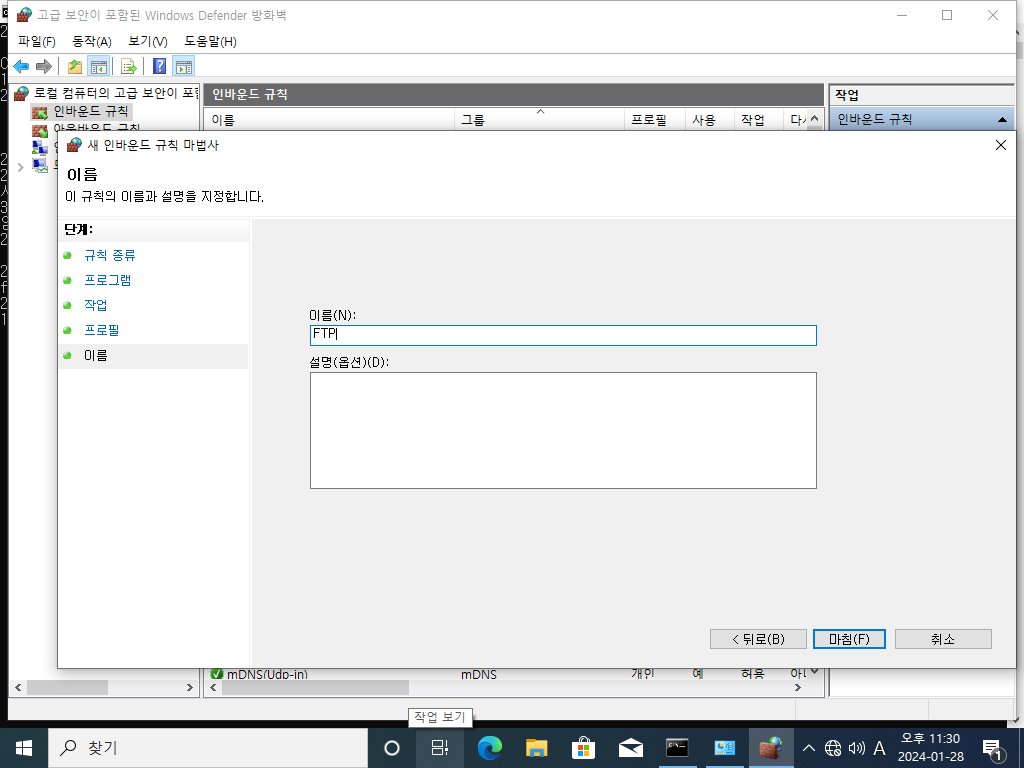Click tree pane horizontal scrollbar right arrow
The height and width of the screenshot is (768, 1024).
tap(190, 688)
